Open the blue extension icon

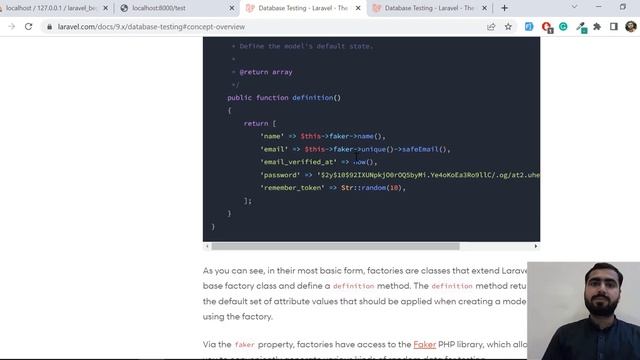529,27
